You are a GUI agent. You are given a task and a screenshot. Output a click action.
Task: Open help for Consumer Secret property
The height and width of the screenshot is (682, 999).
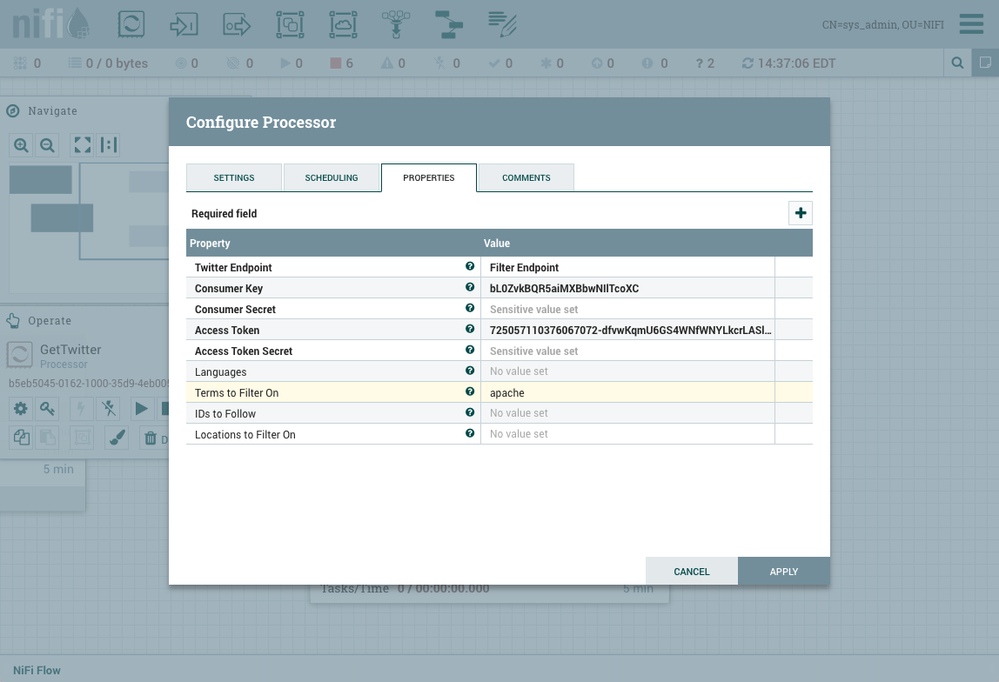pyautogui.click(x=470, y=308)
